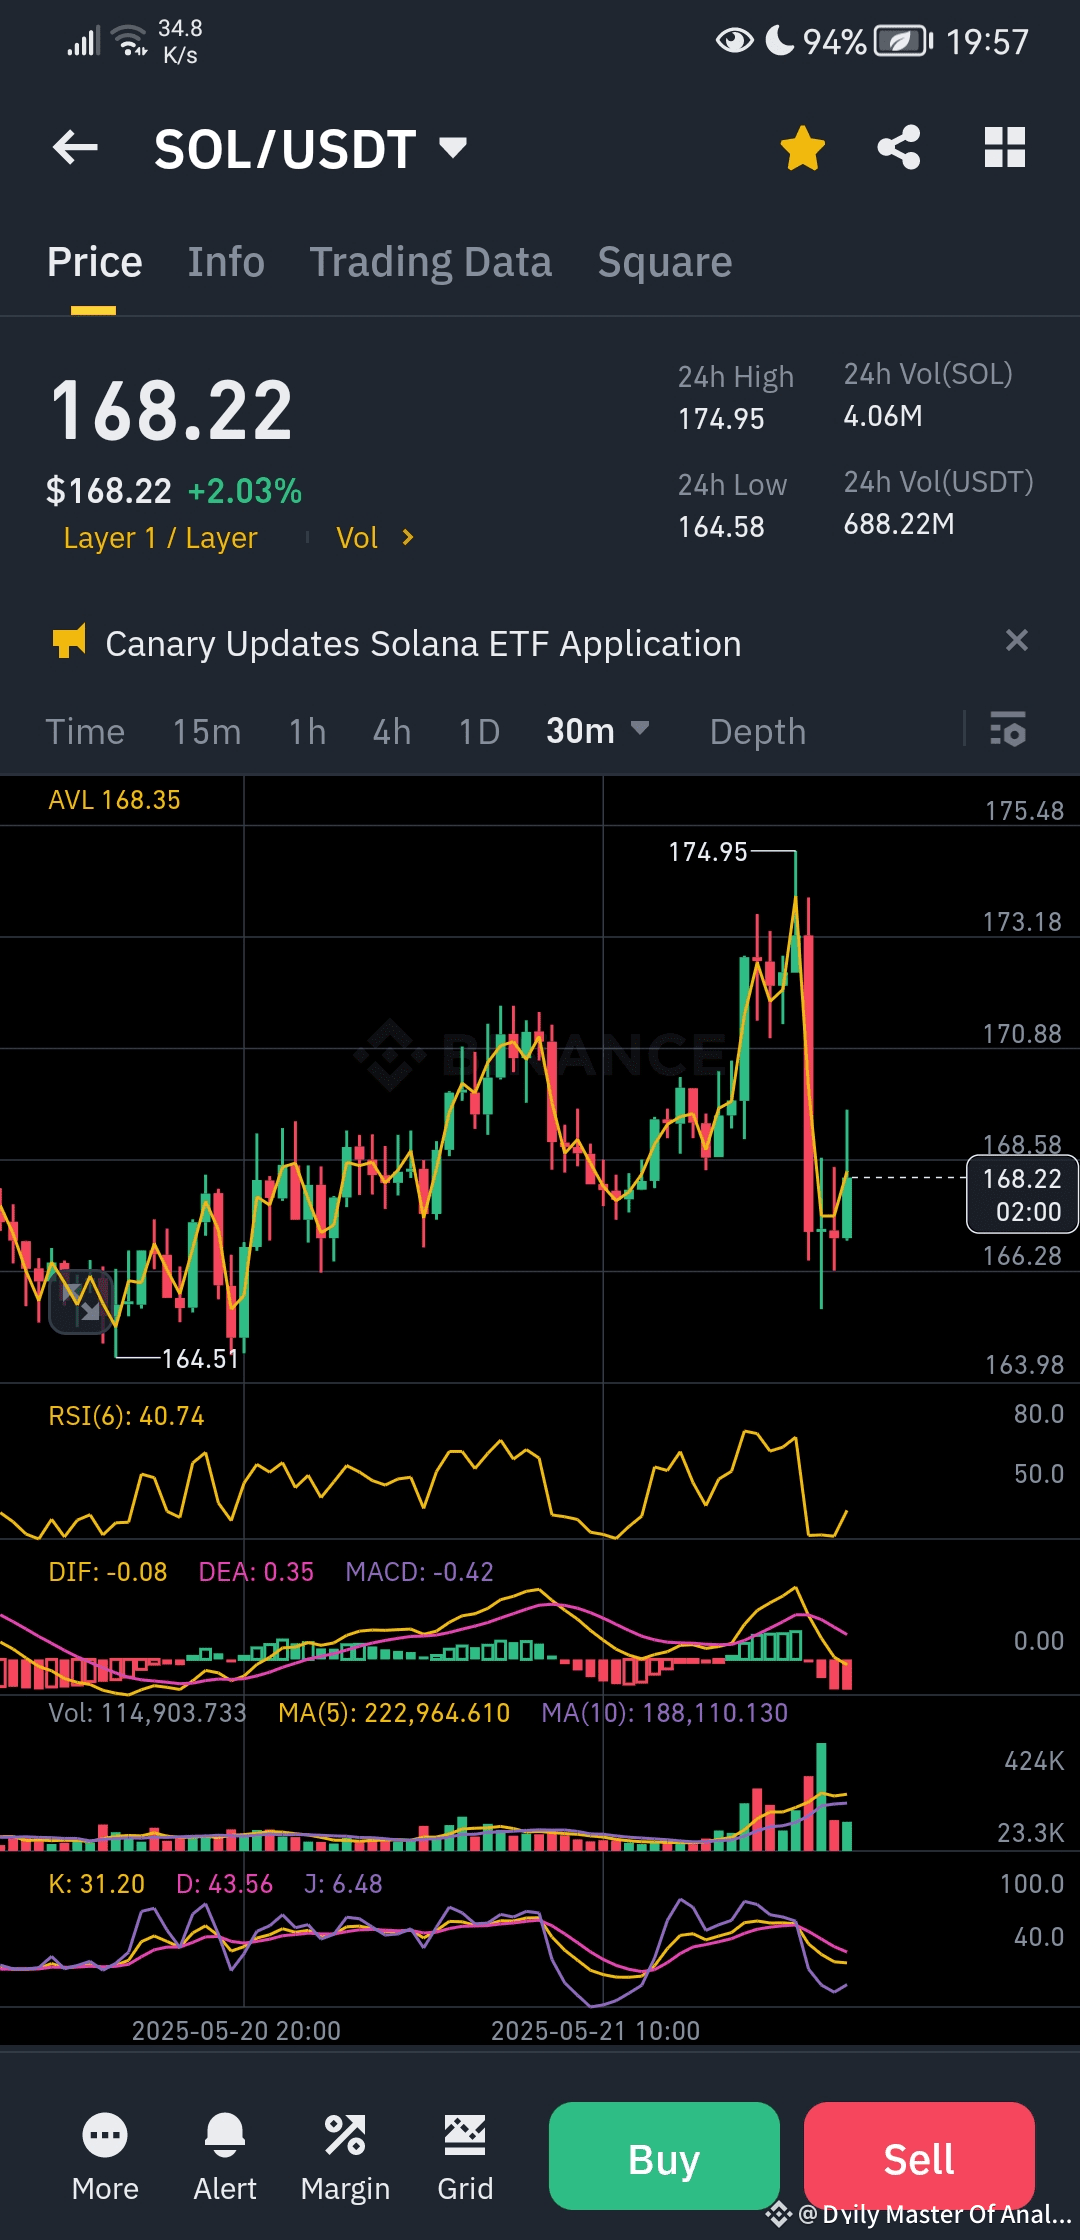The image size is (1080, 2240).
Task: Select the 15m interval
Action: (x=207, y=732)
